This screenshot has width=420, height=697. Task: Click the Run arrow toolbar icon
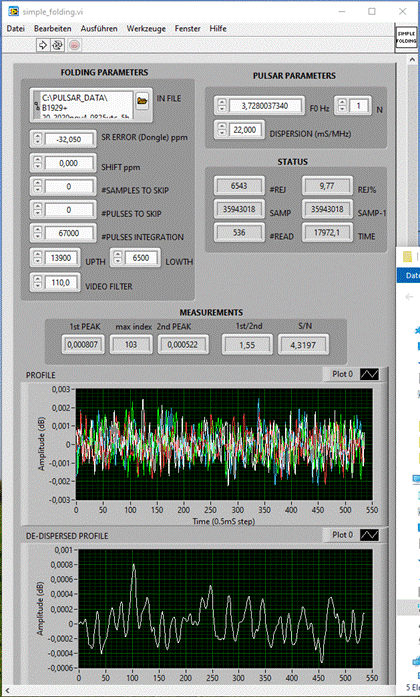coord(43,45)
